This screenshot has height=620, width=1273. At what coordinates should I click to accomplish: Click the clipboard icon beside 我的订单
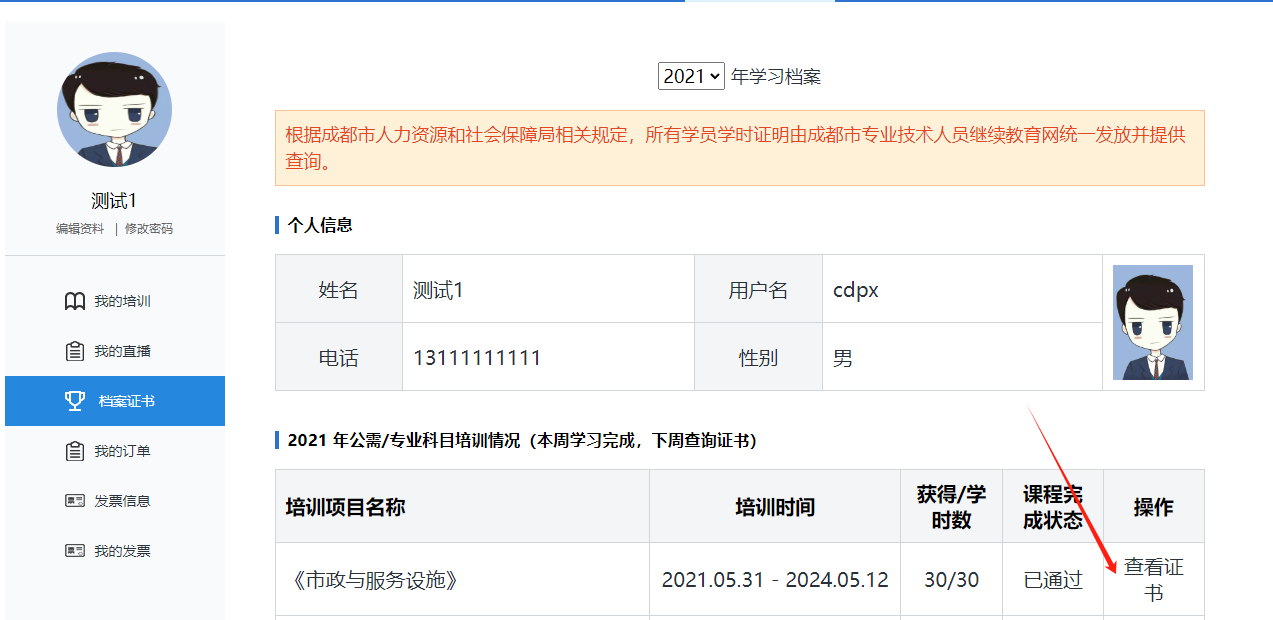tap(74, 451)
